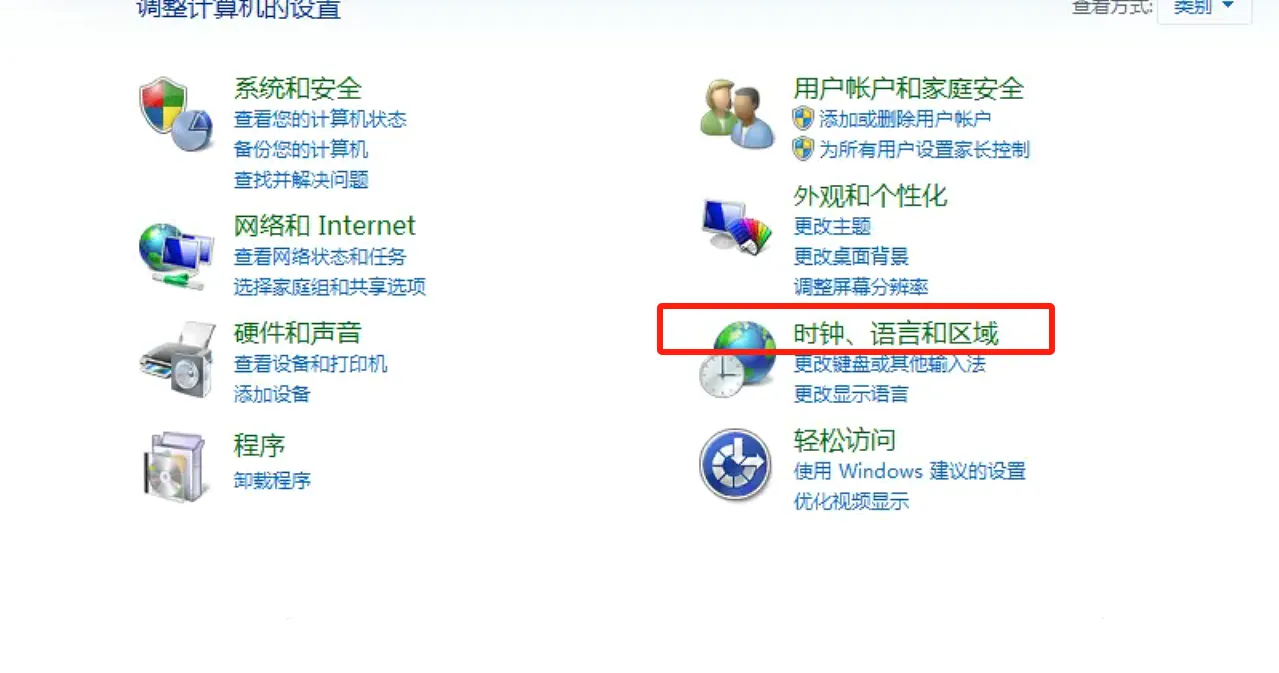Open the System and Security shield icon
This screenshot has width=1279, height=673.
[176, 113]
